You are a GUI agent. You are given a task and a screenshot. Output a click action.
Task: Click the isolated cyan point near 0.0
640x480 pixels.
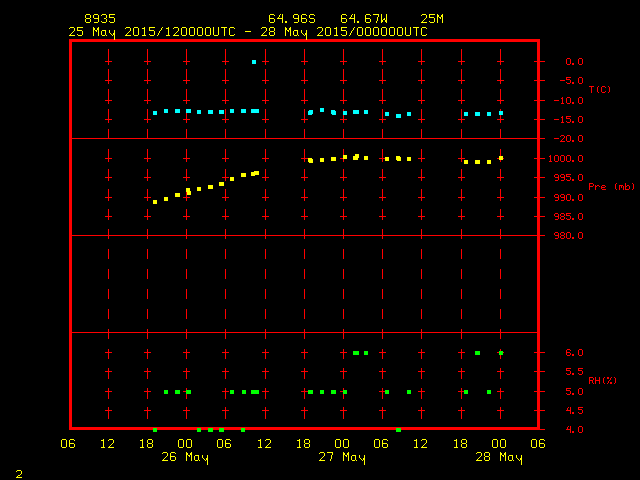(x=254, y=62)
